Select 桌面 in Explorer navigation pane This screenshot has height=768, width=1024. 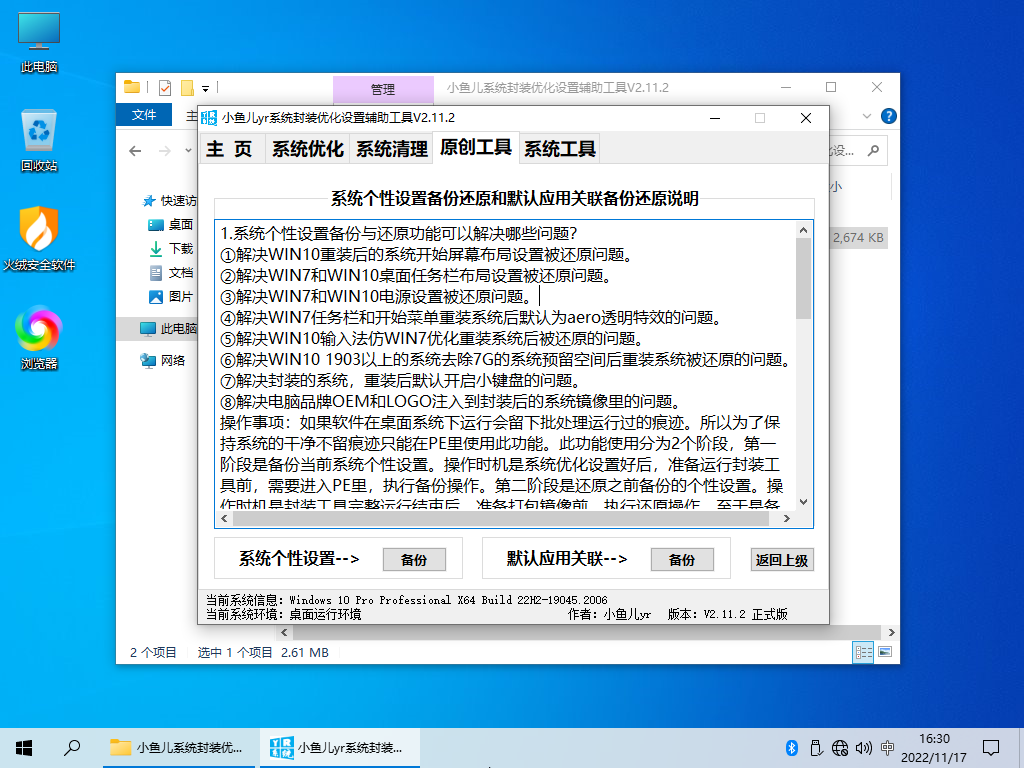coord(170,225)
